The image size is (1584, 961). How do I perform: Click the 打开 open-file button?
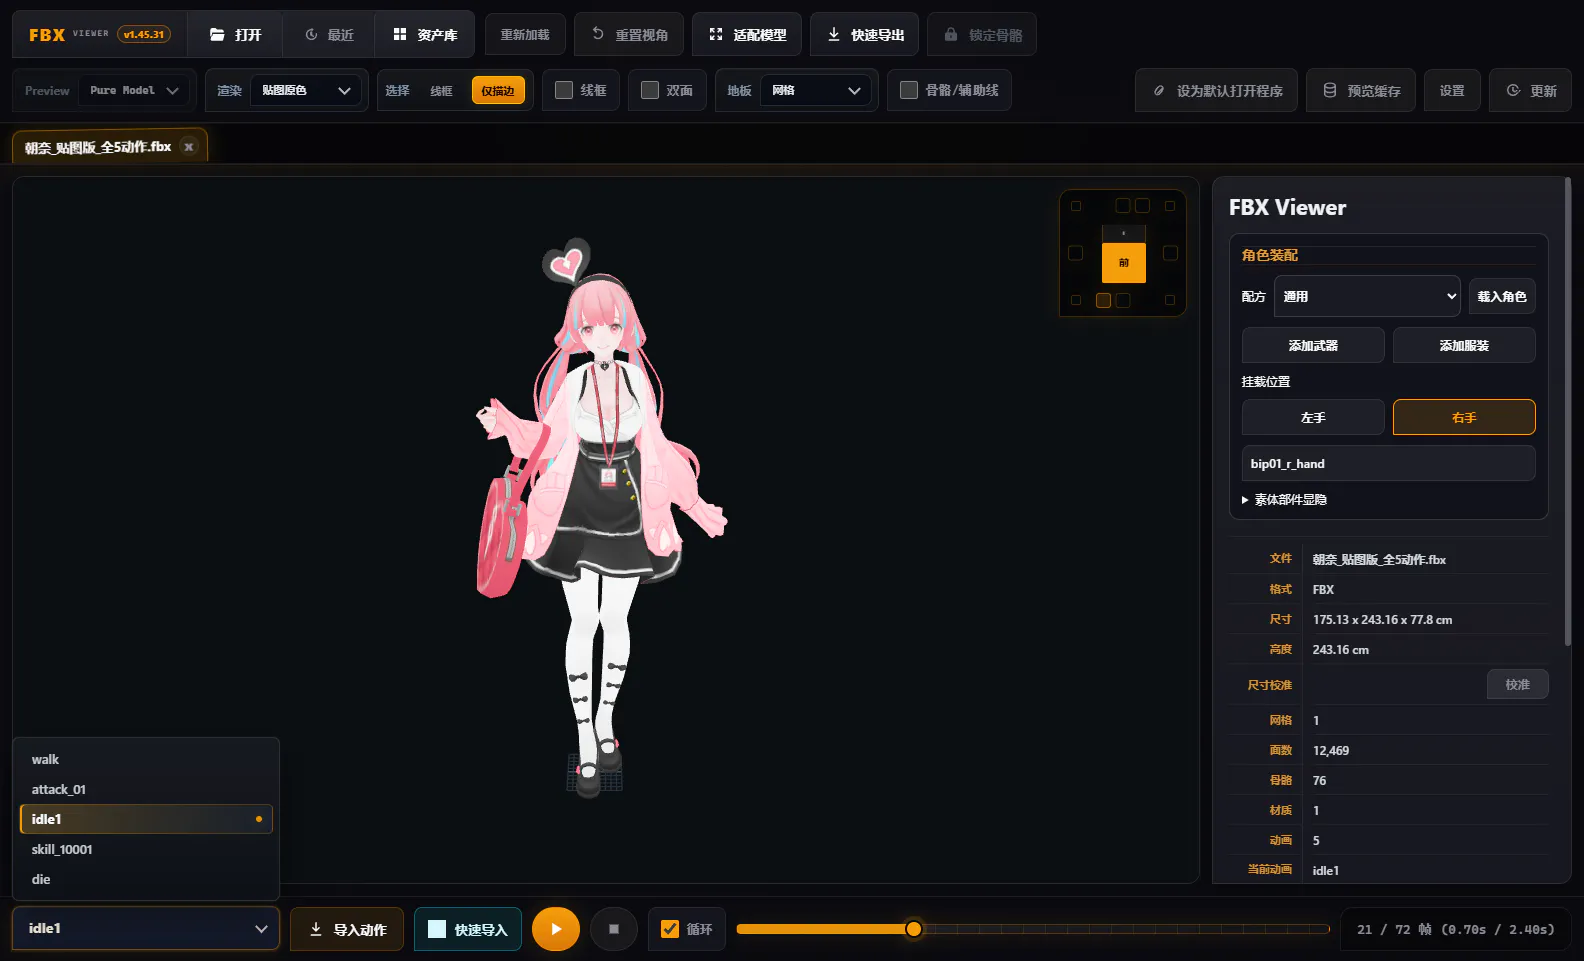[235, 35]
